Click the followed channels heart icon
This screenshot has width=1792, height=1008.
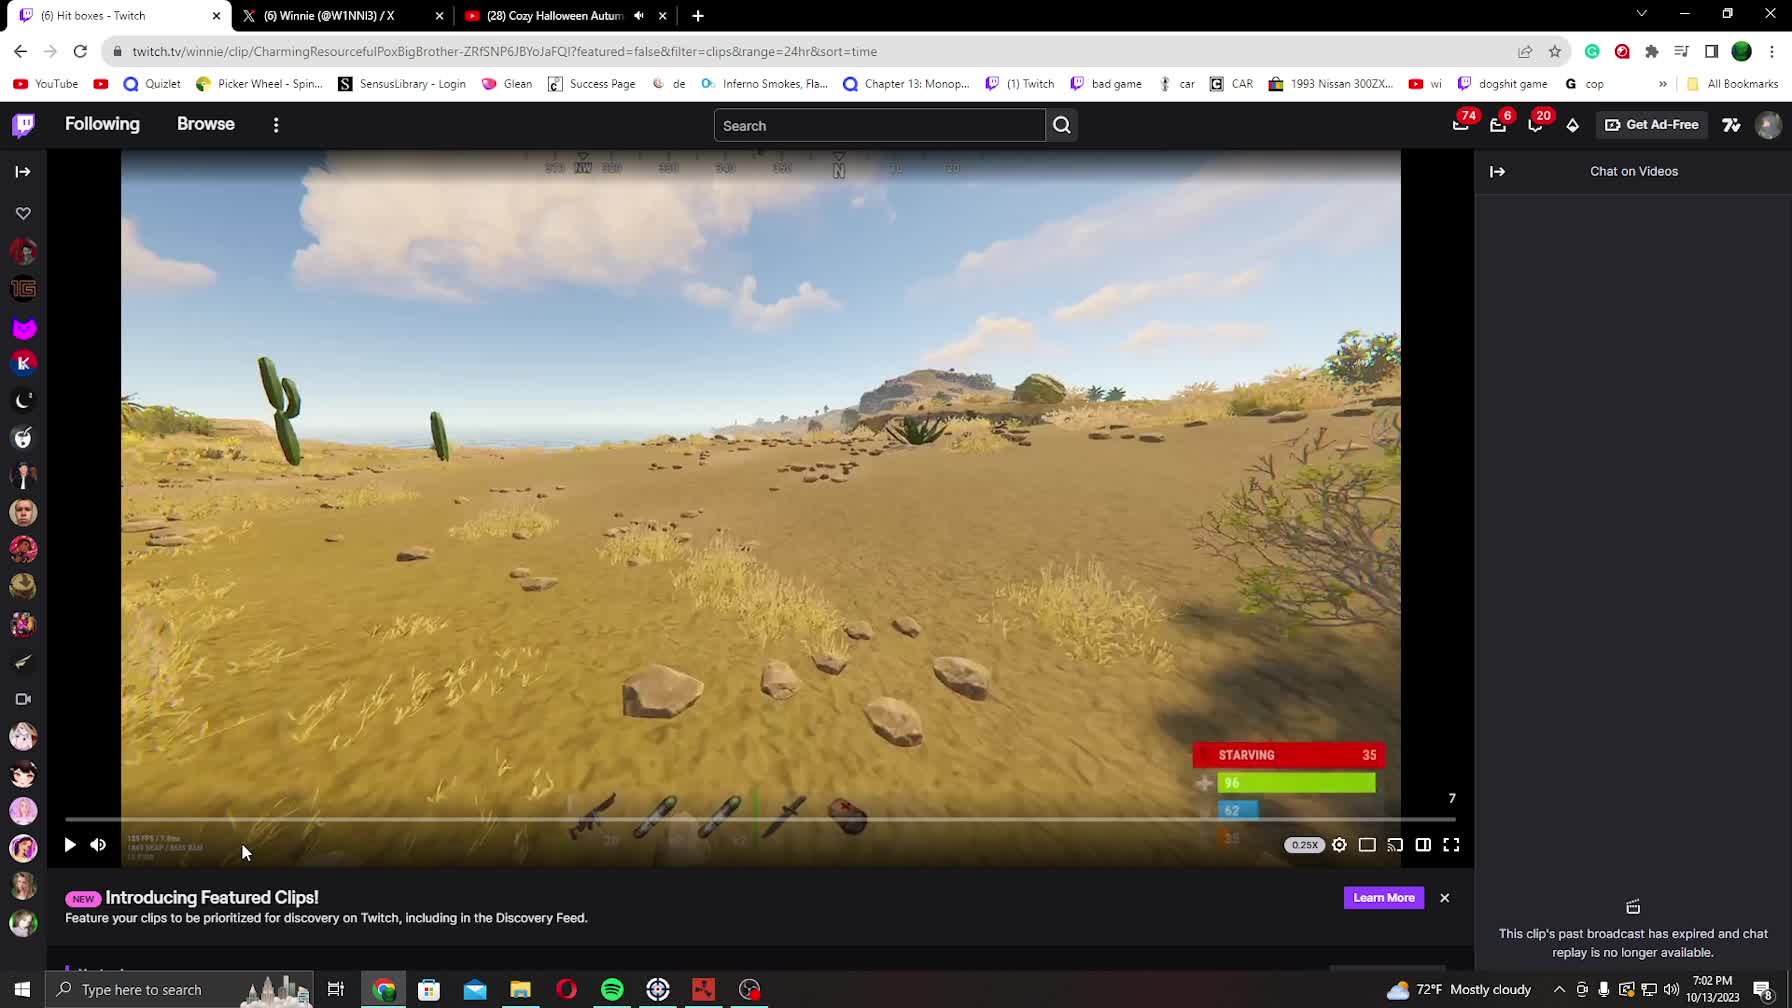(23, 213)
